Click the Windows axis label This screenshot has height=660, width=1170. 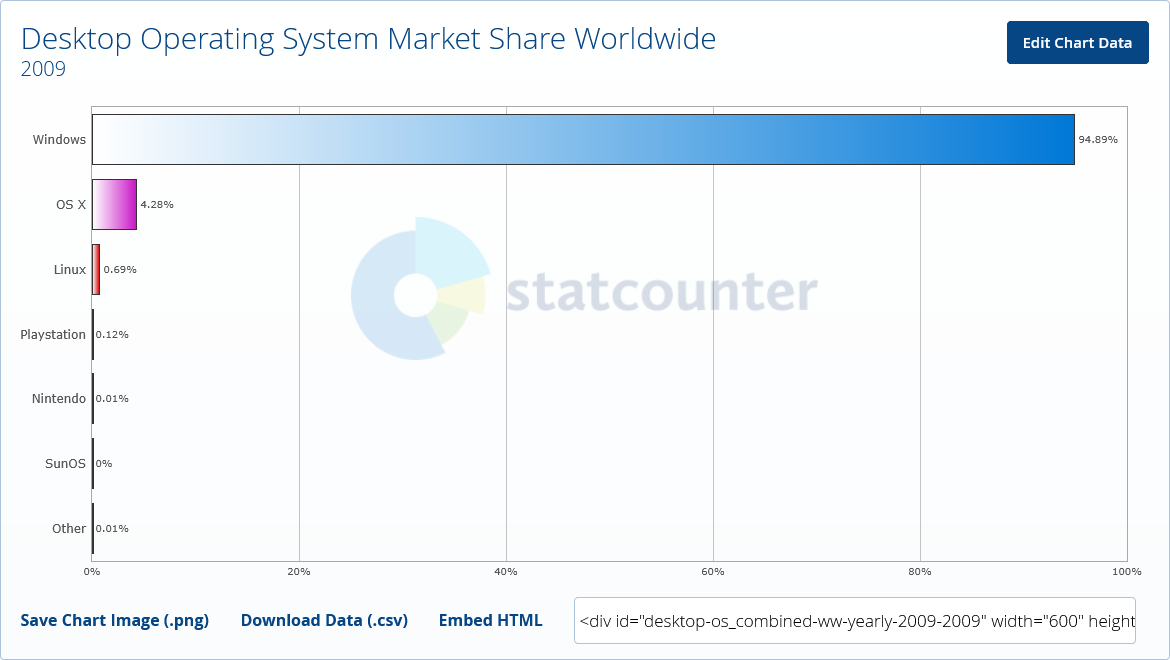tap(59, 139)
